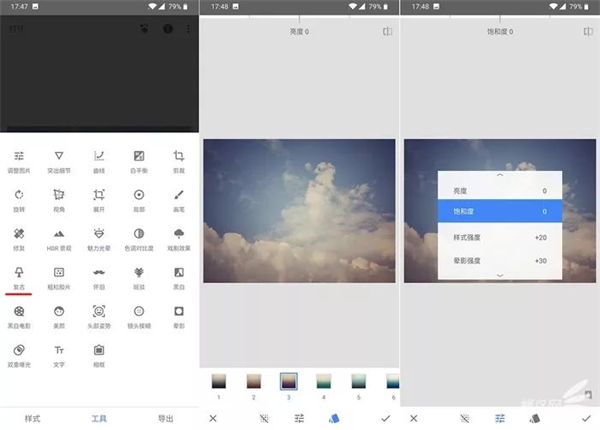Select the 魅力光晕 glamour glow tool
The height and width of the screenshot is (430, 600).
pos(99,240)
